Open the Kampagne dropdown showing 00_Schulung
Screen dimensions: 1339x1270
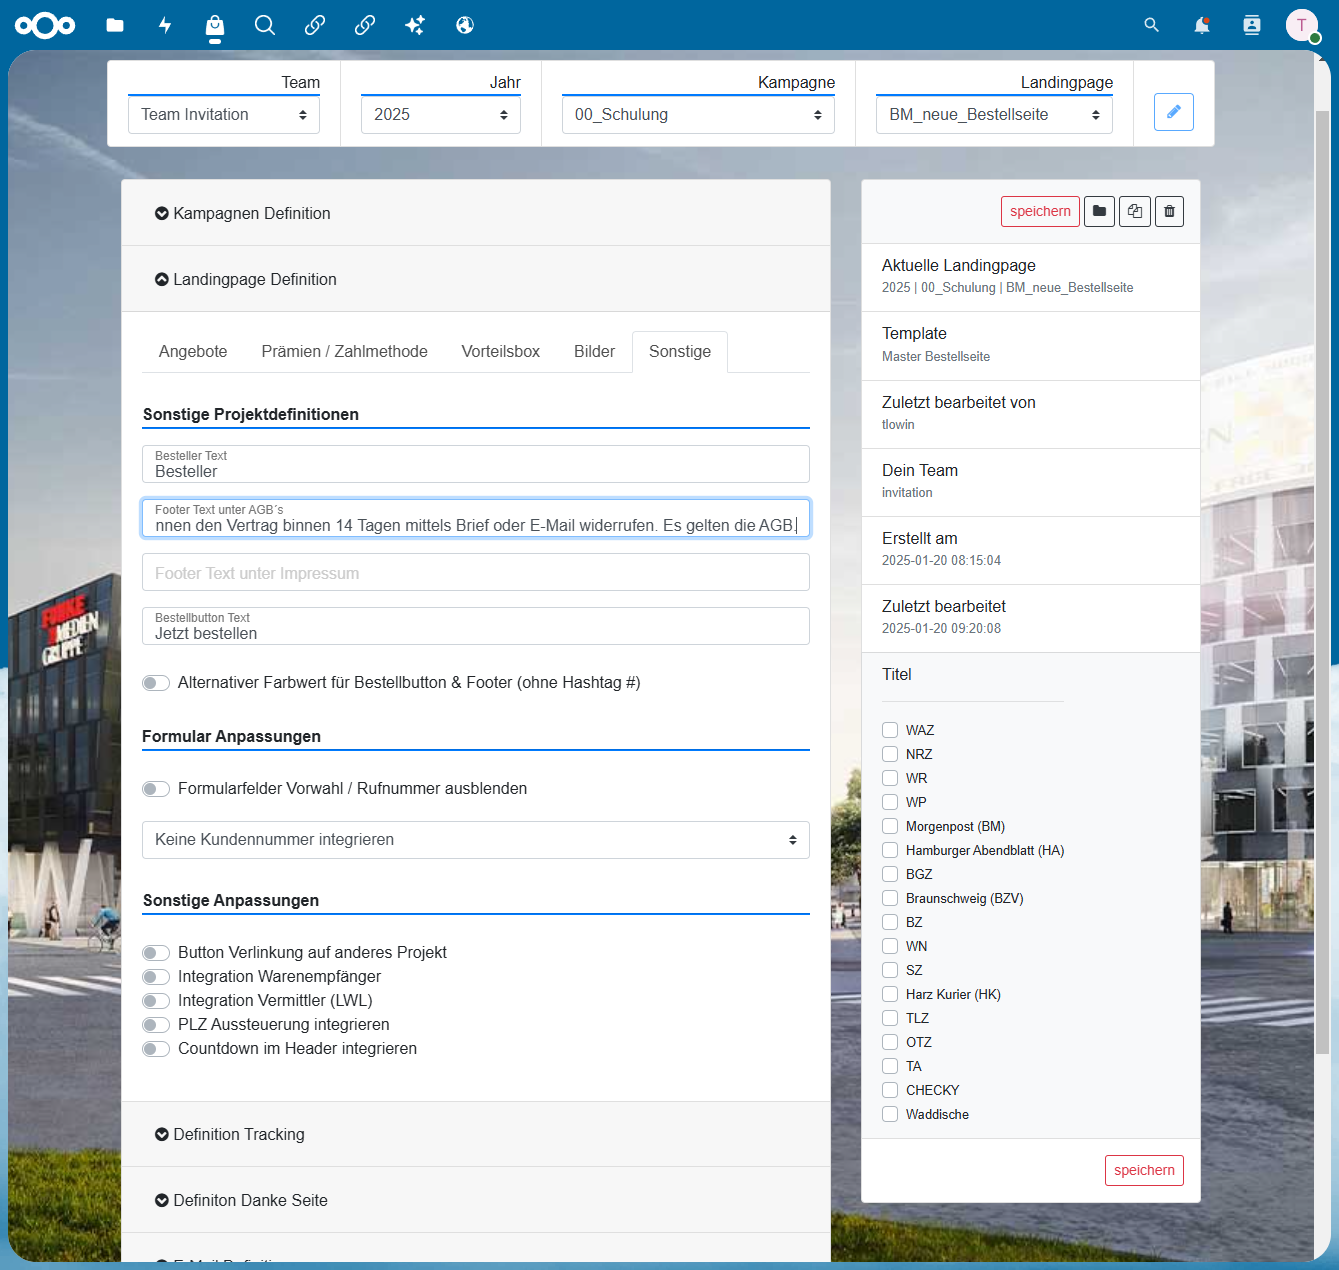click(x=698, y=115)
